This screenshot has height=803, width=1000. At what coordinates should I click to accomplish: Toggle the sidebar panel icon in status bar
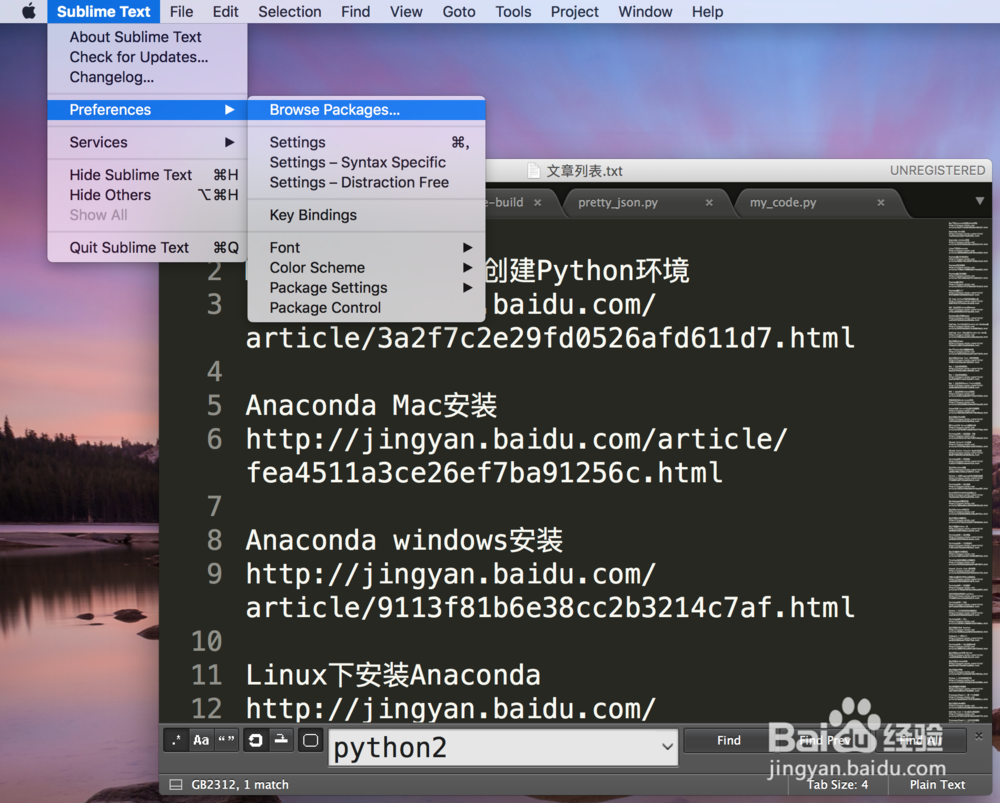tap(176, 785)
